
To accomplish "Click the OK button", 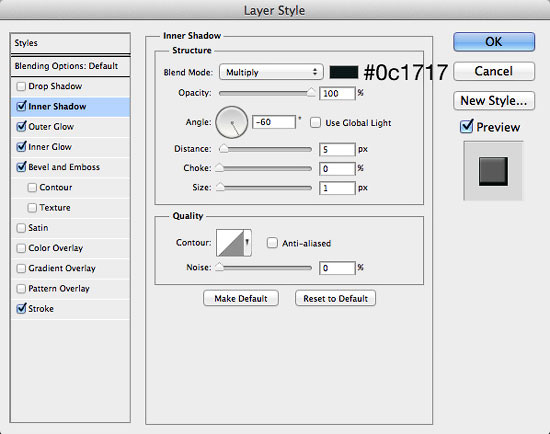I will click(494, 42).
